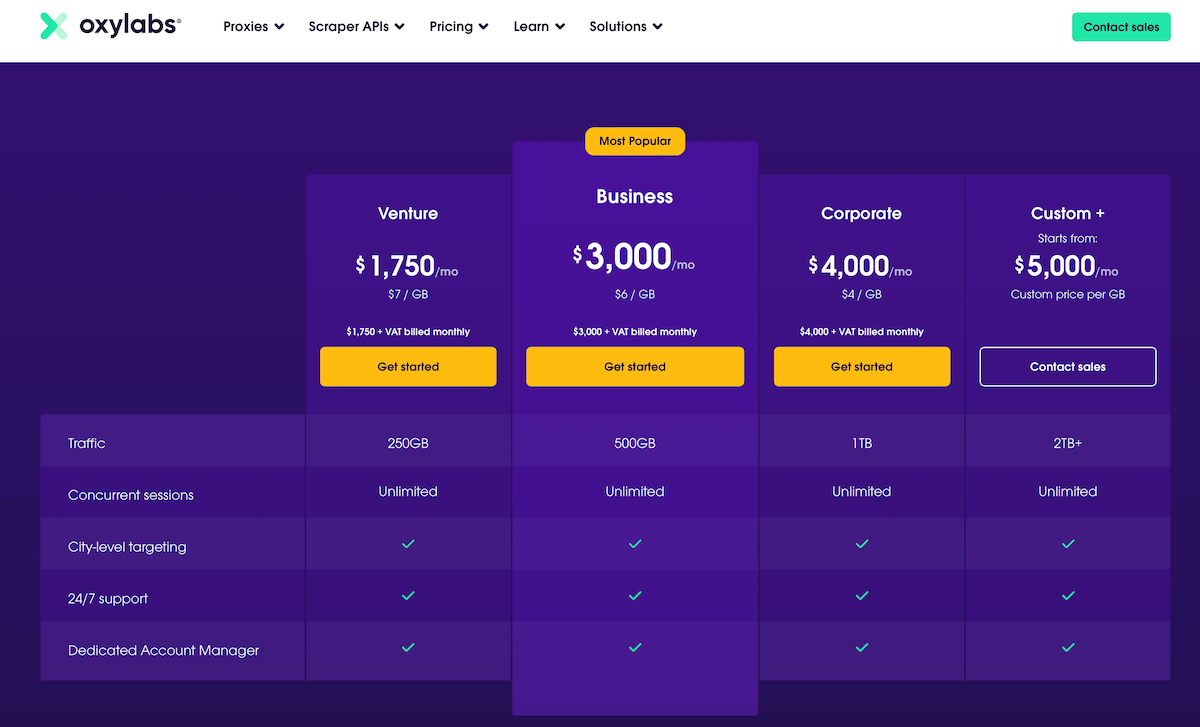Click the 500GB traffic value
This screenshot has height=727, width=1200.
[x=635, y=443]
